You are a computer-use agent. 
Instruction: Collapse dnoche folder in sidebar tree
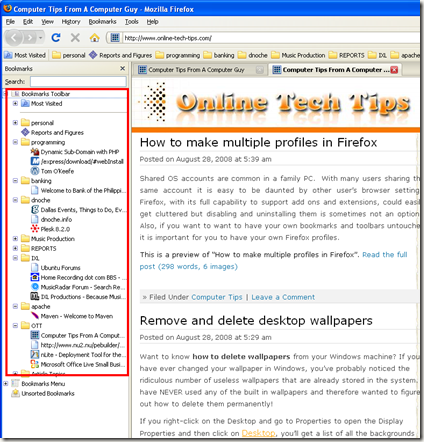pyautogui.click(x=15, y=200)
